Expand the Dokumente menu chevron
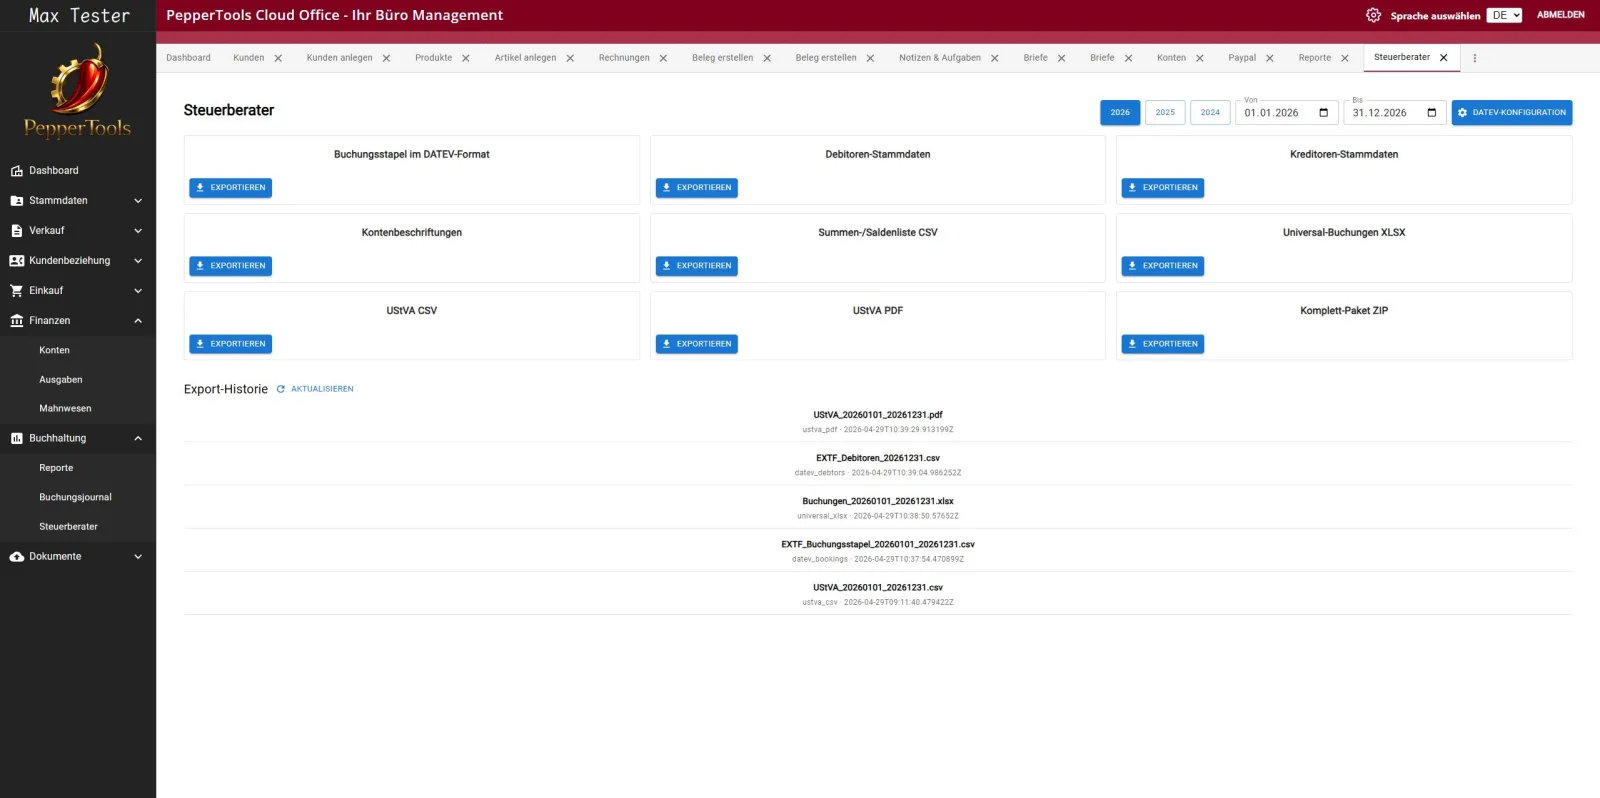This screenshot has width=1600, height=798. (x=138, y=557)
